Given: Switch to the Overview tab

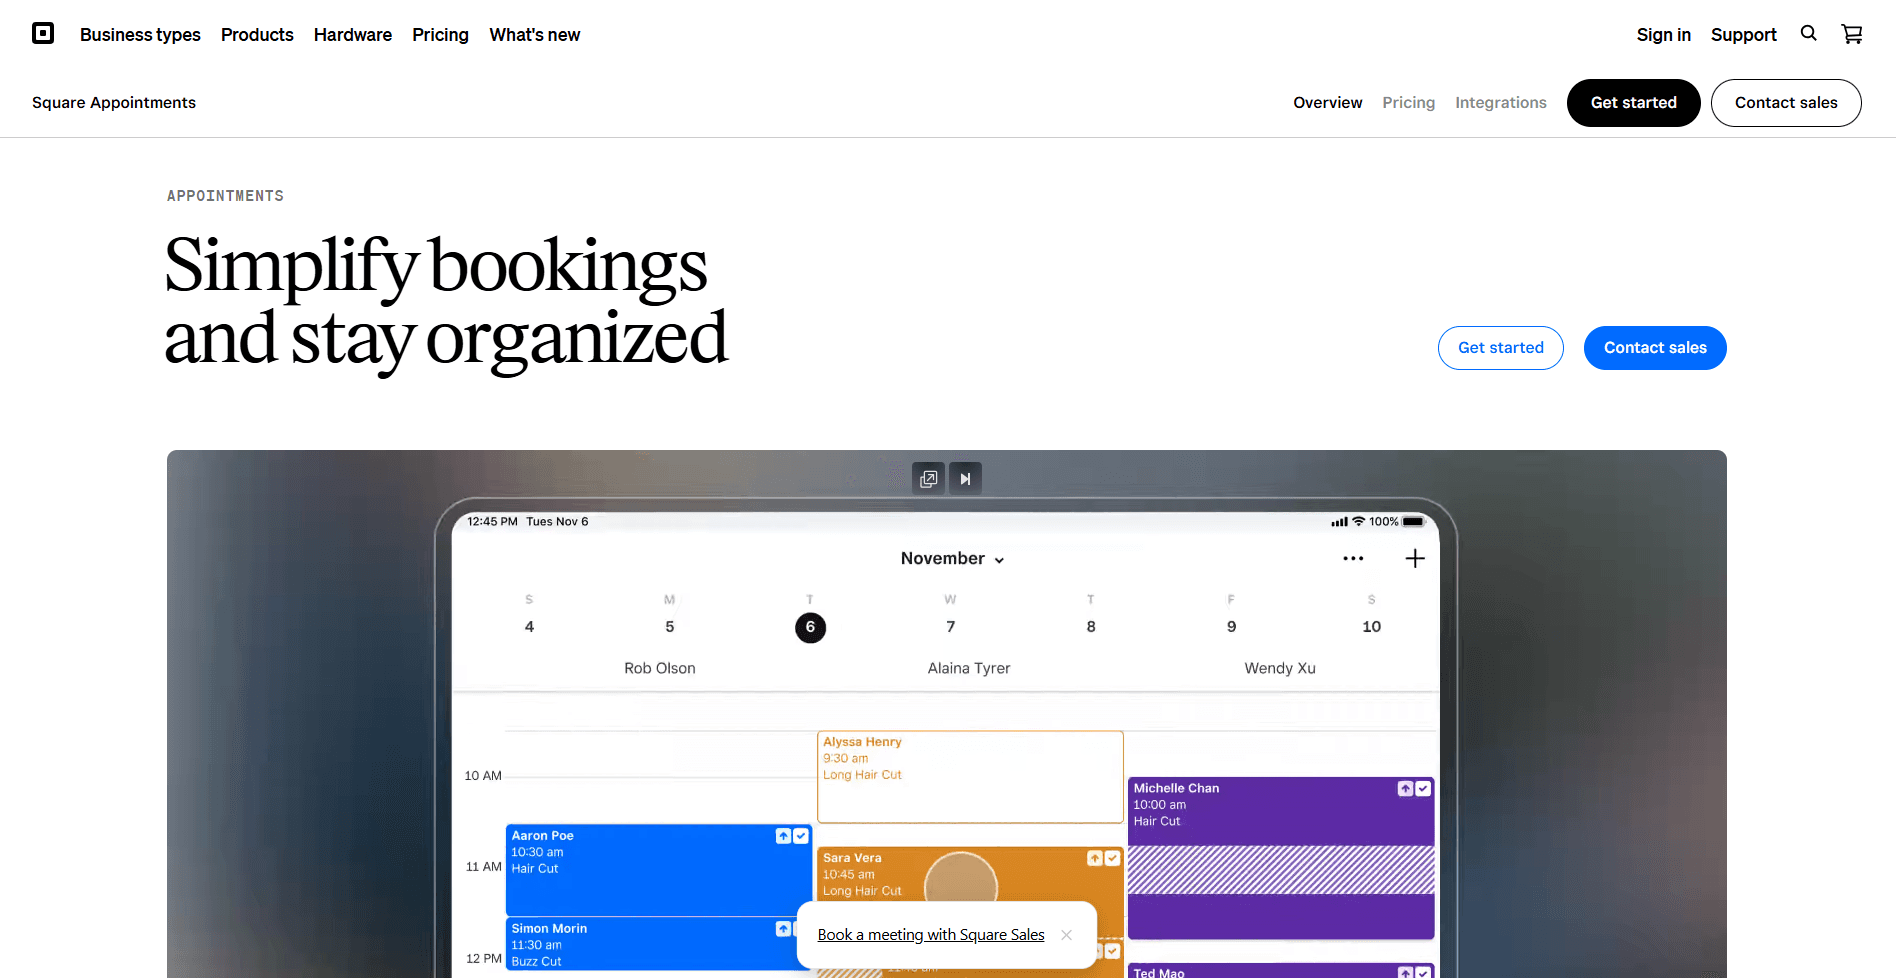Looking at the screenshot, I should click(x=1327, y=103).
